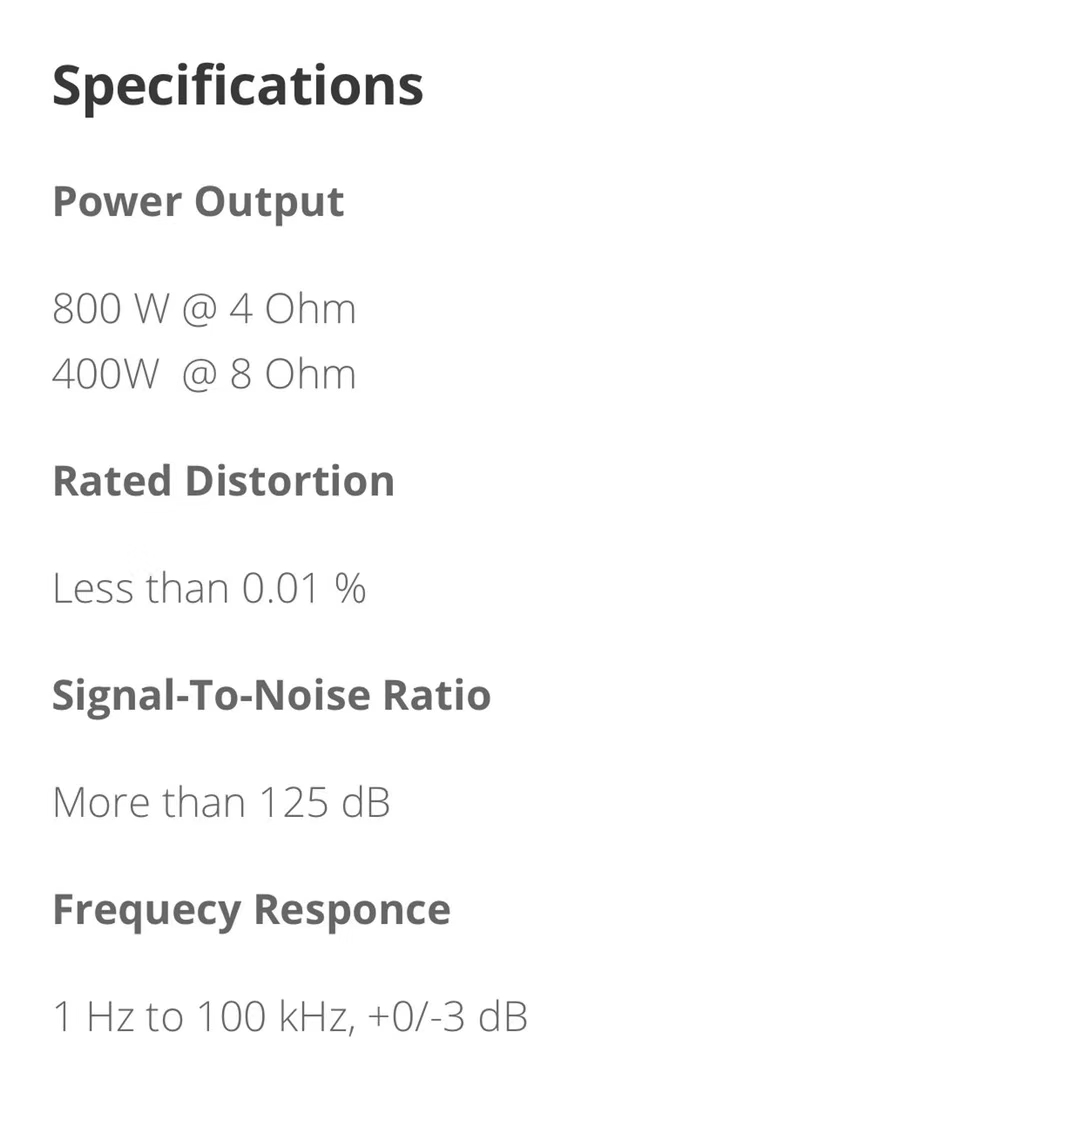This screenshot has width=1080, height=1146.
Task: Click the More than 125 dB text
Action: (x=221, y=802)
